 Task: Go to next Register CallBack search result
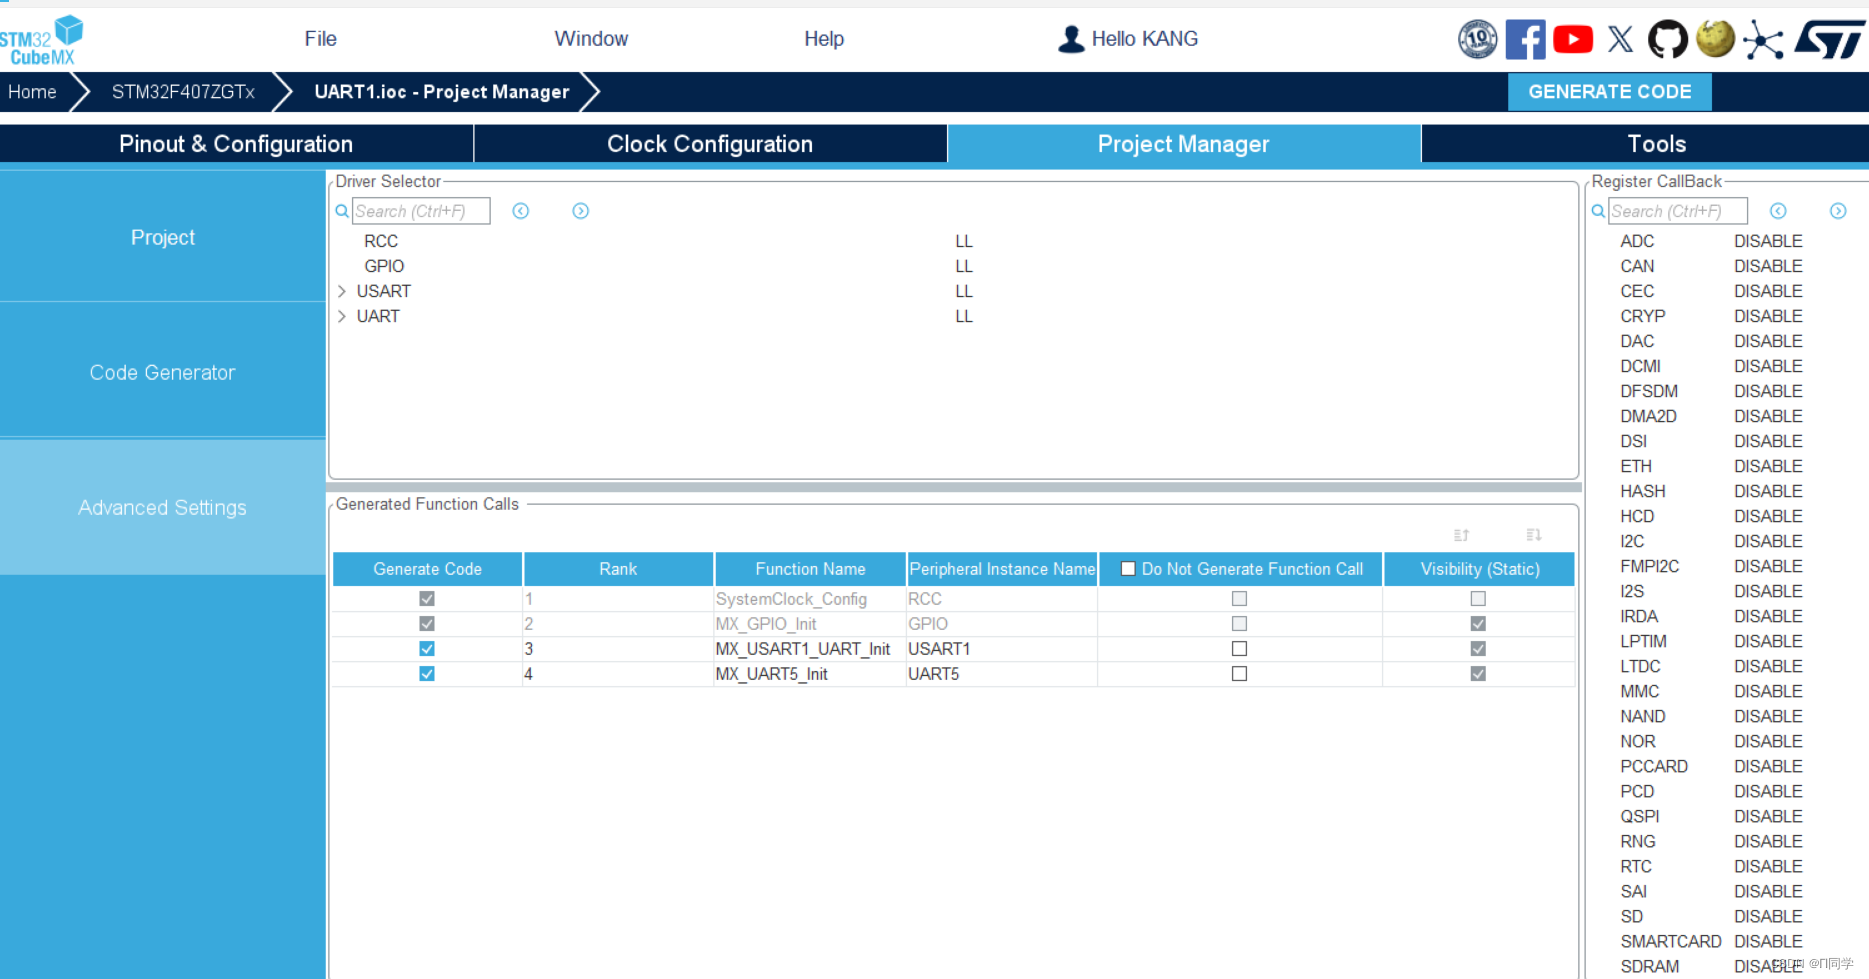[x=1838, y=211]
